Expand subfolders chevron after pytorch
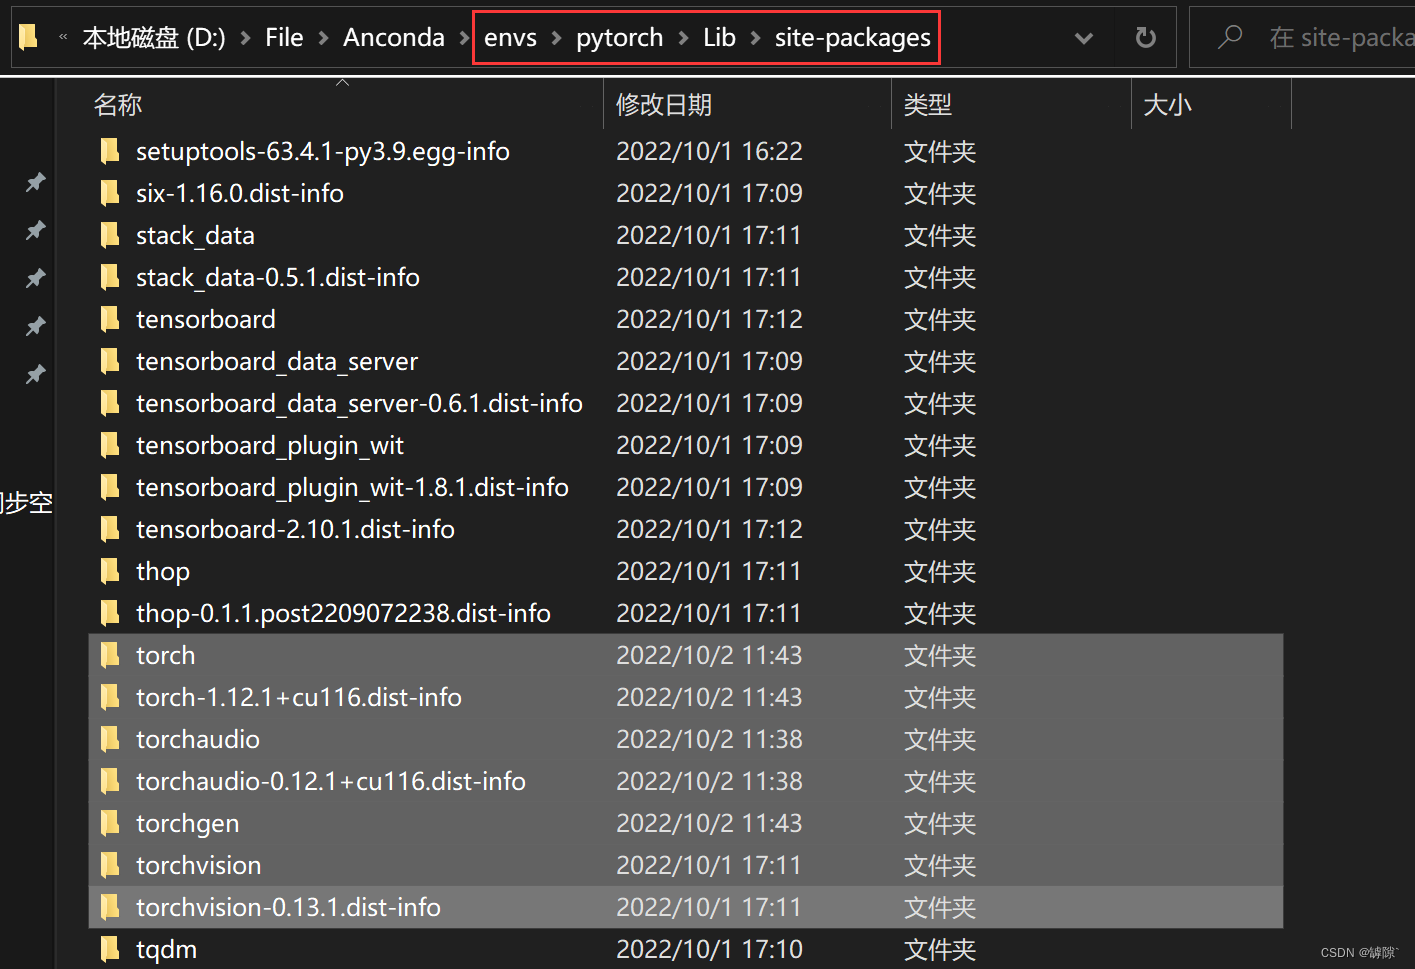The height and width of the screenshot is (969, 1415). tap(683, 38)
